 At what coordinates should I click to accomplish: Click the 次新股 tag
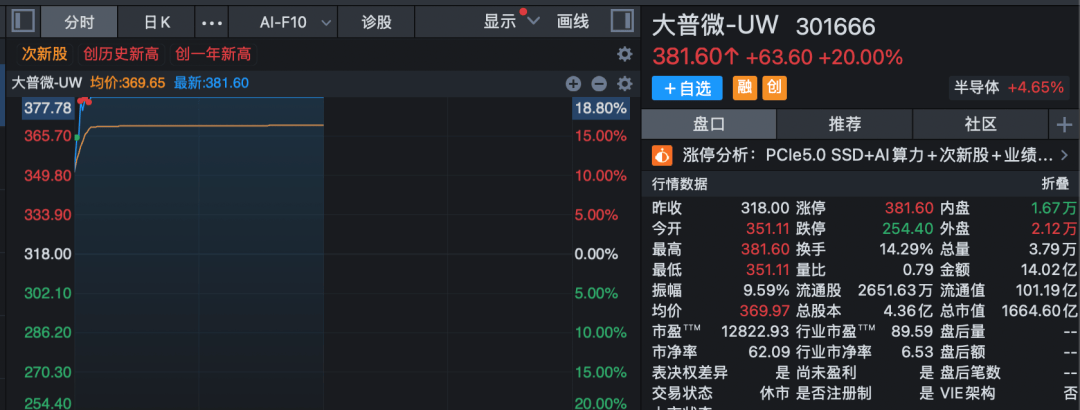tap(44, 54)
